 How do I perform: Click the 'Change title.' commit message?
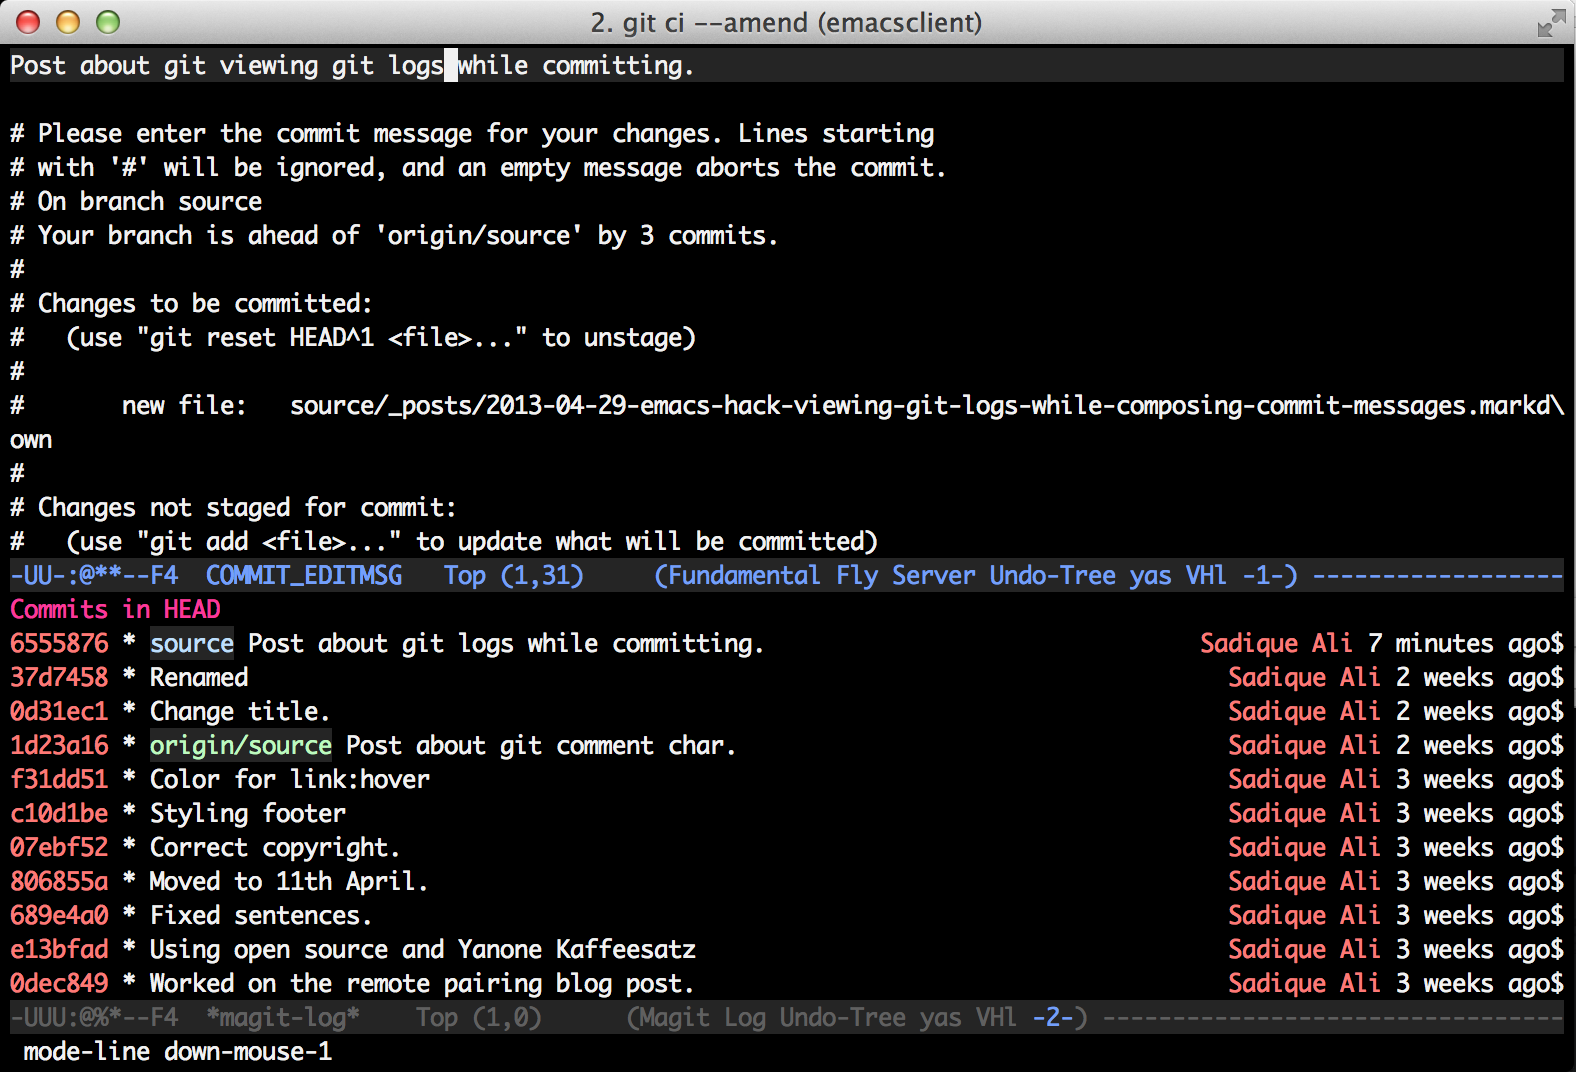[x=240, y=711]
